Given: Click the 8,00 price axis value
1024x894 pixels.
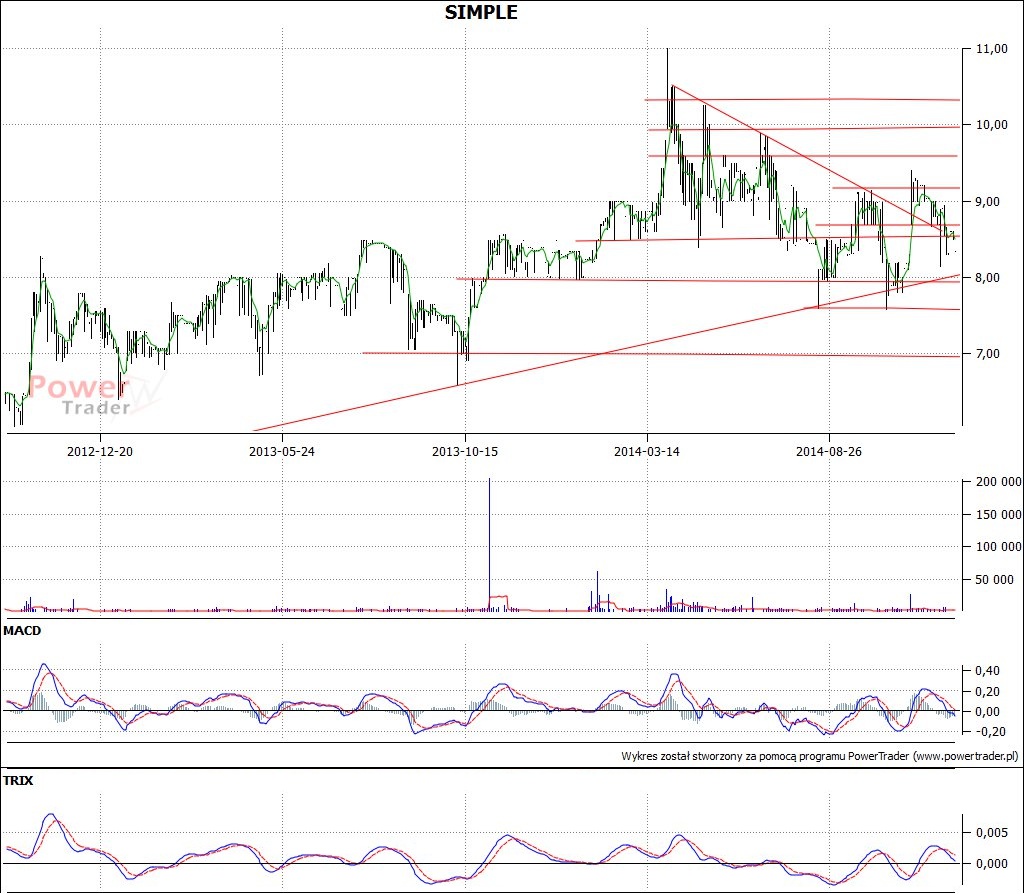Looking at the screenshot, I should (x=987, y=278).
